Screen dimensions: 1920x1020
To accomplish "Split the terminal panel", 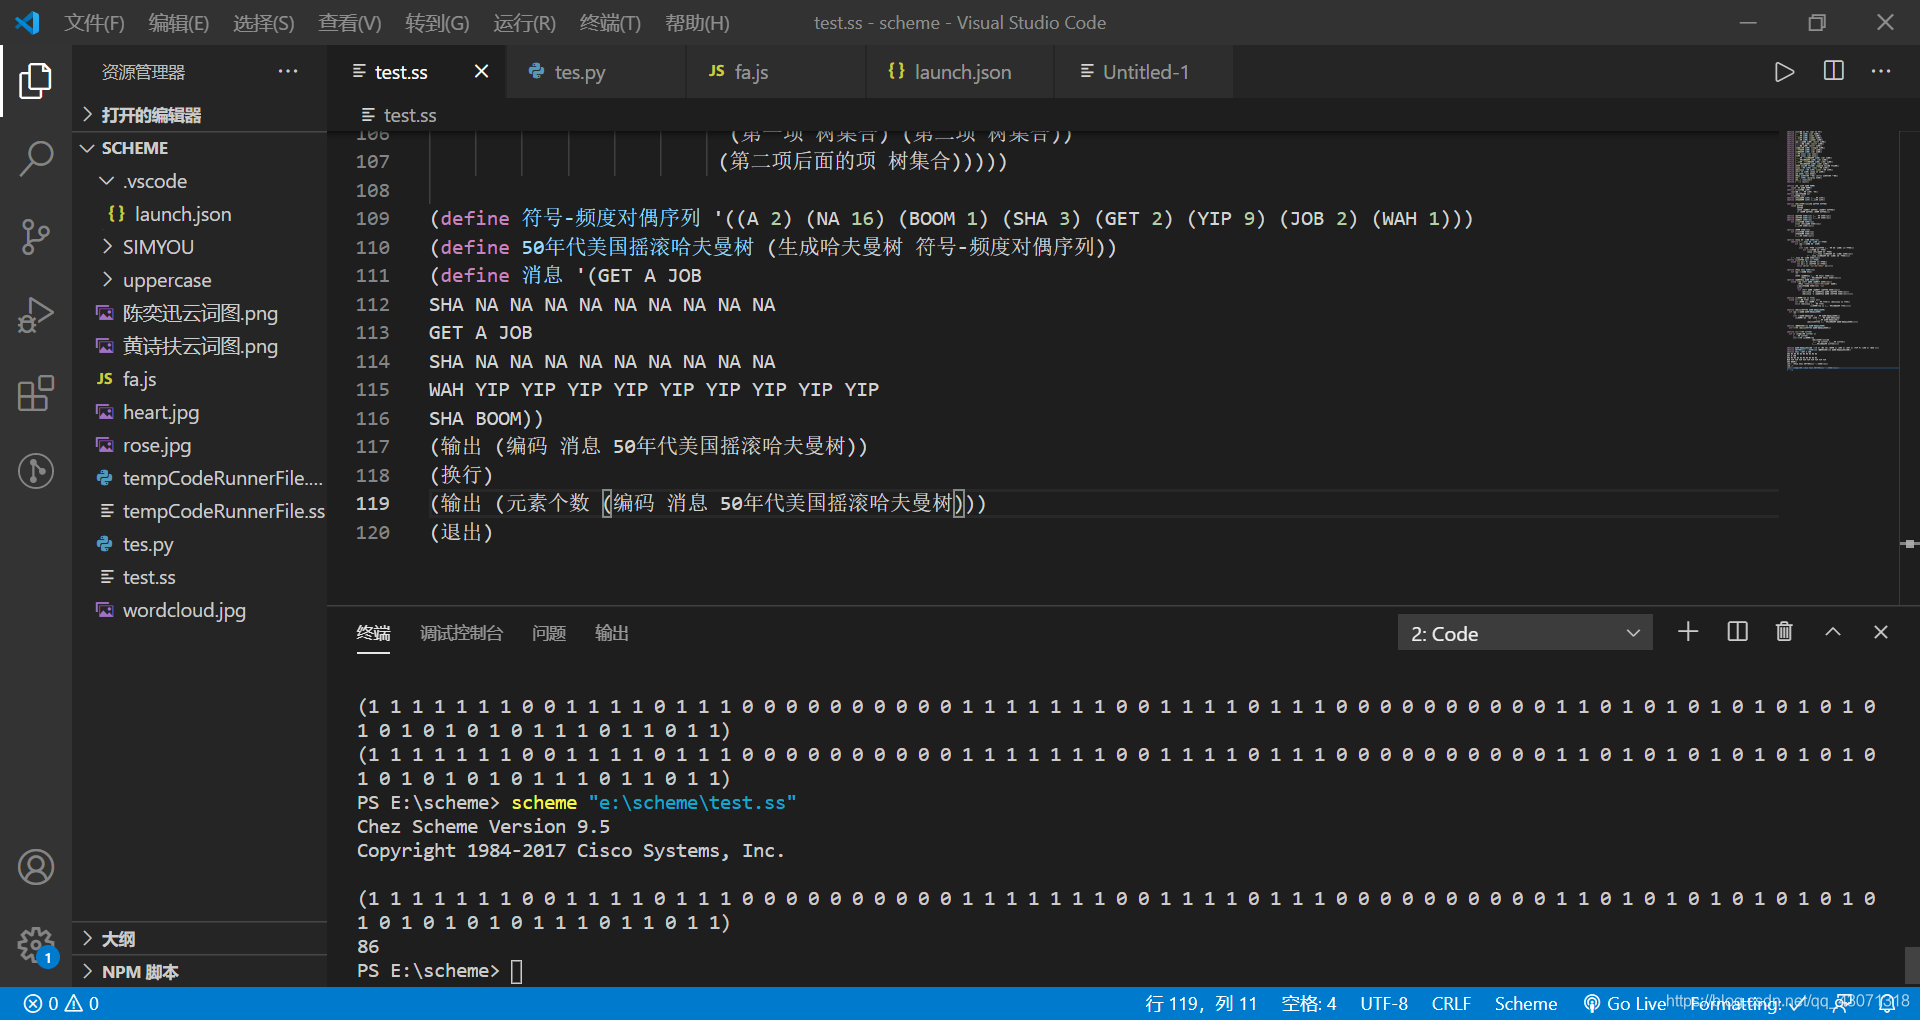I will pyautogui.click(x=1738, y=632).
